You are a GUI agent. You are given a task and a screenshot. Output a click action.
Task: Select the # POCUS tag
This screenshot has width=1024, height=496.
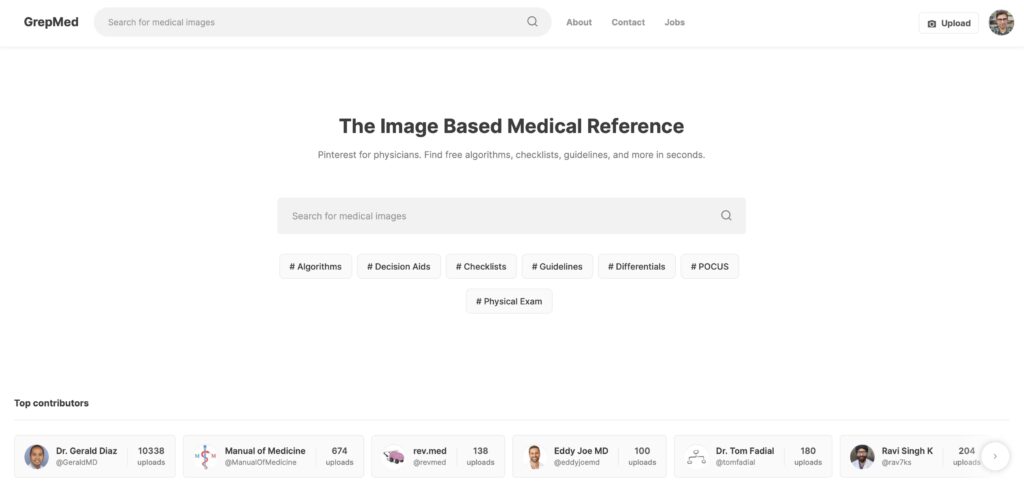pyautogui.click(x=710, y=266)
